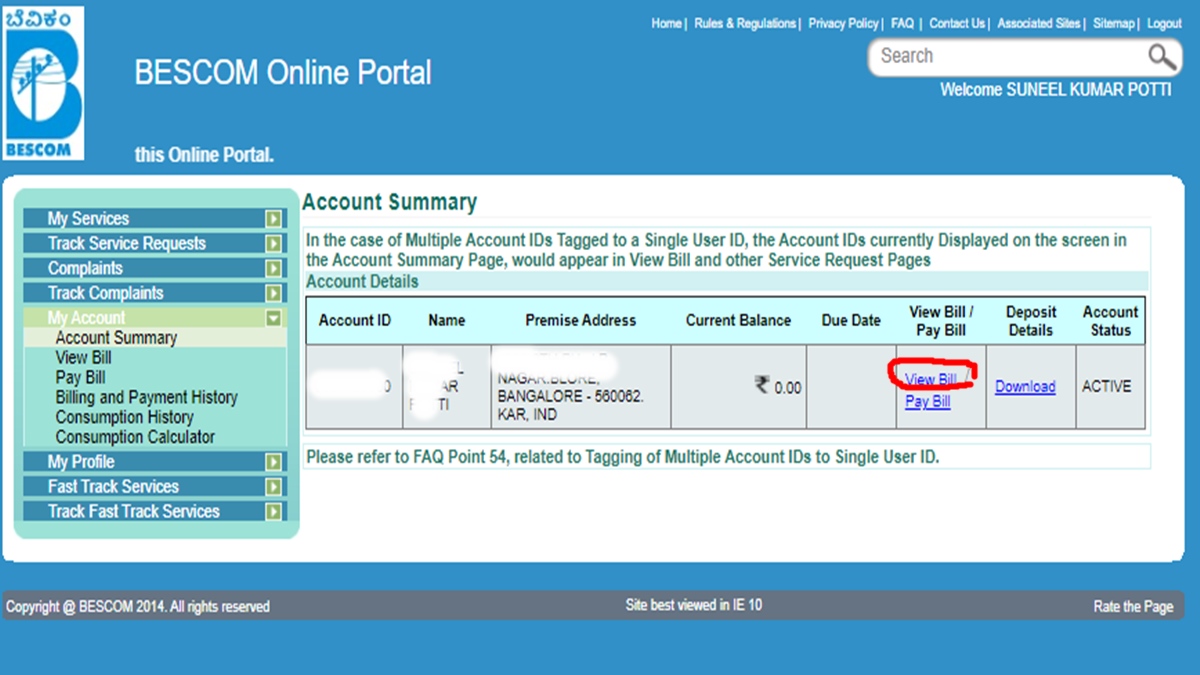This screenshot has width=1200, height=675.
Task: Download the deposit details
Action: [1025, 387]
